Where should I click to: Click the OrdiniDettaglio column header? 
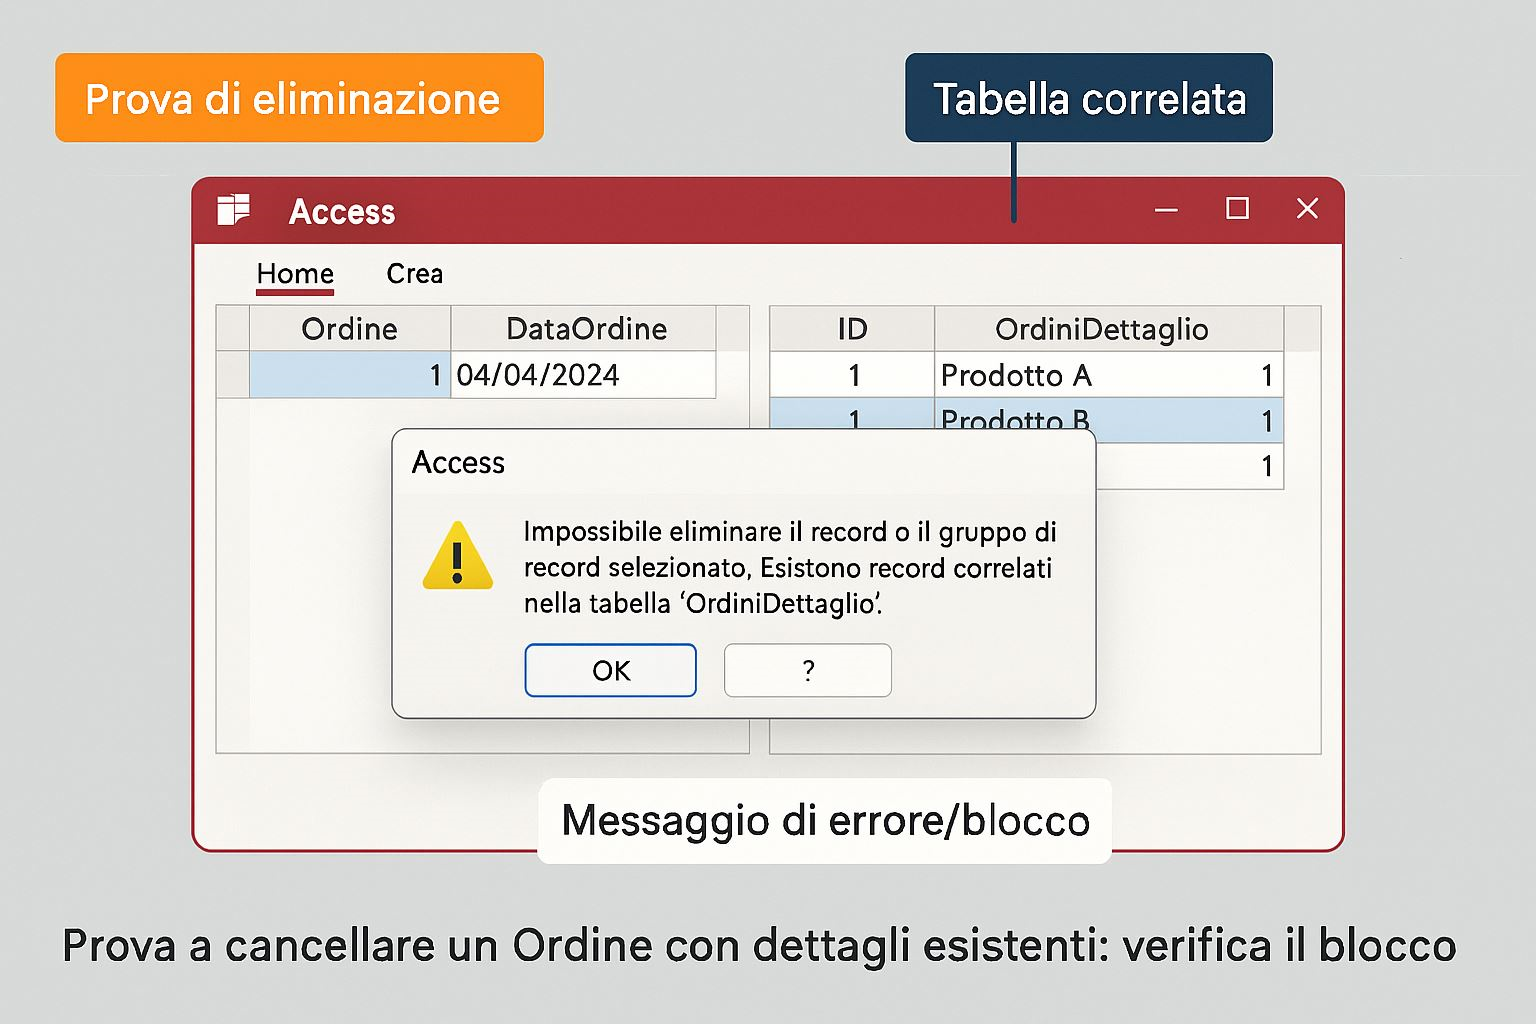coord(1101,329)
